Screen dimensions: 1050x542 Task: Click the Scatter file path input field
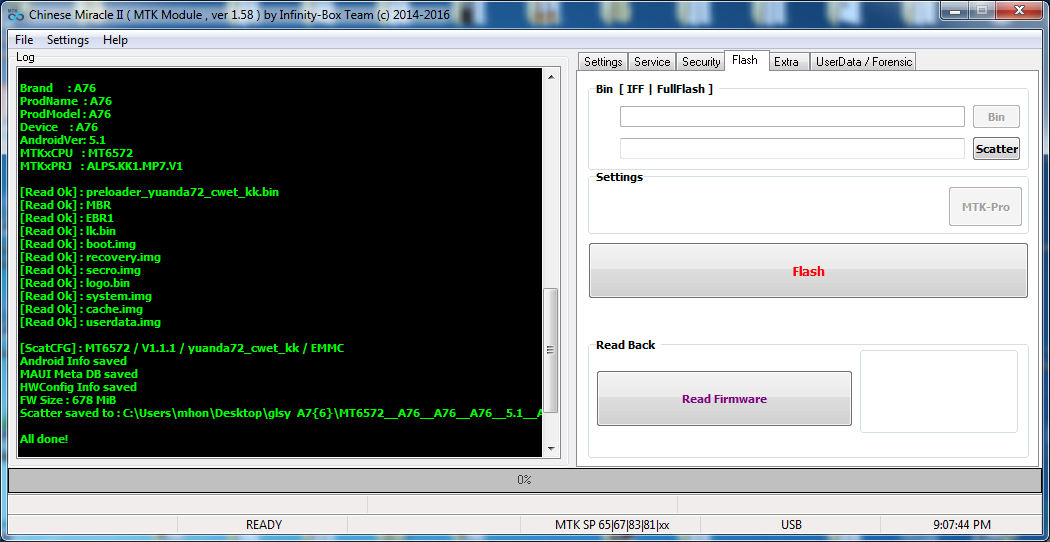[792, 149]
